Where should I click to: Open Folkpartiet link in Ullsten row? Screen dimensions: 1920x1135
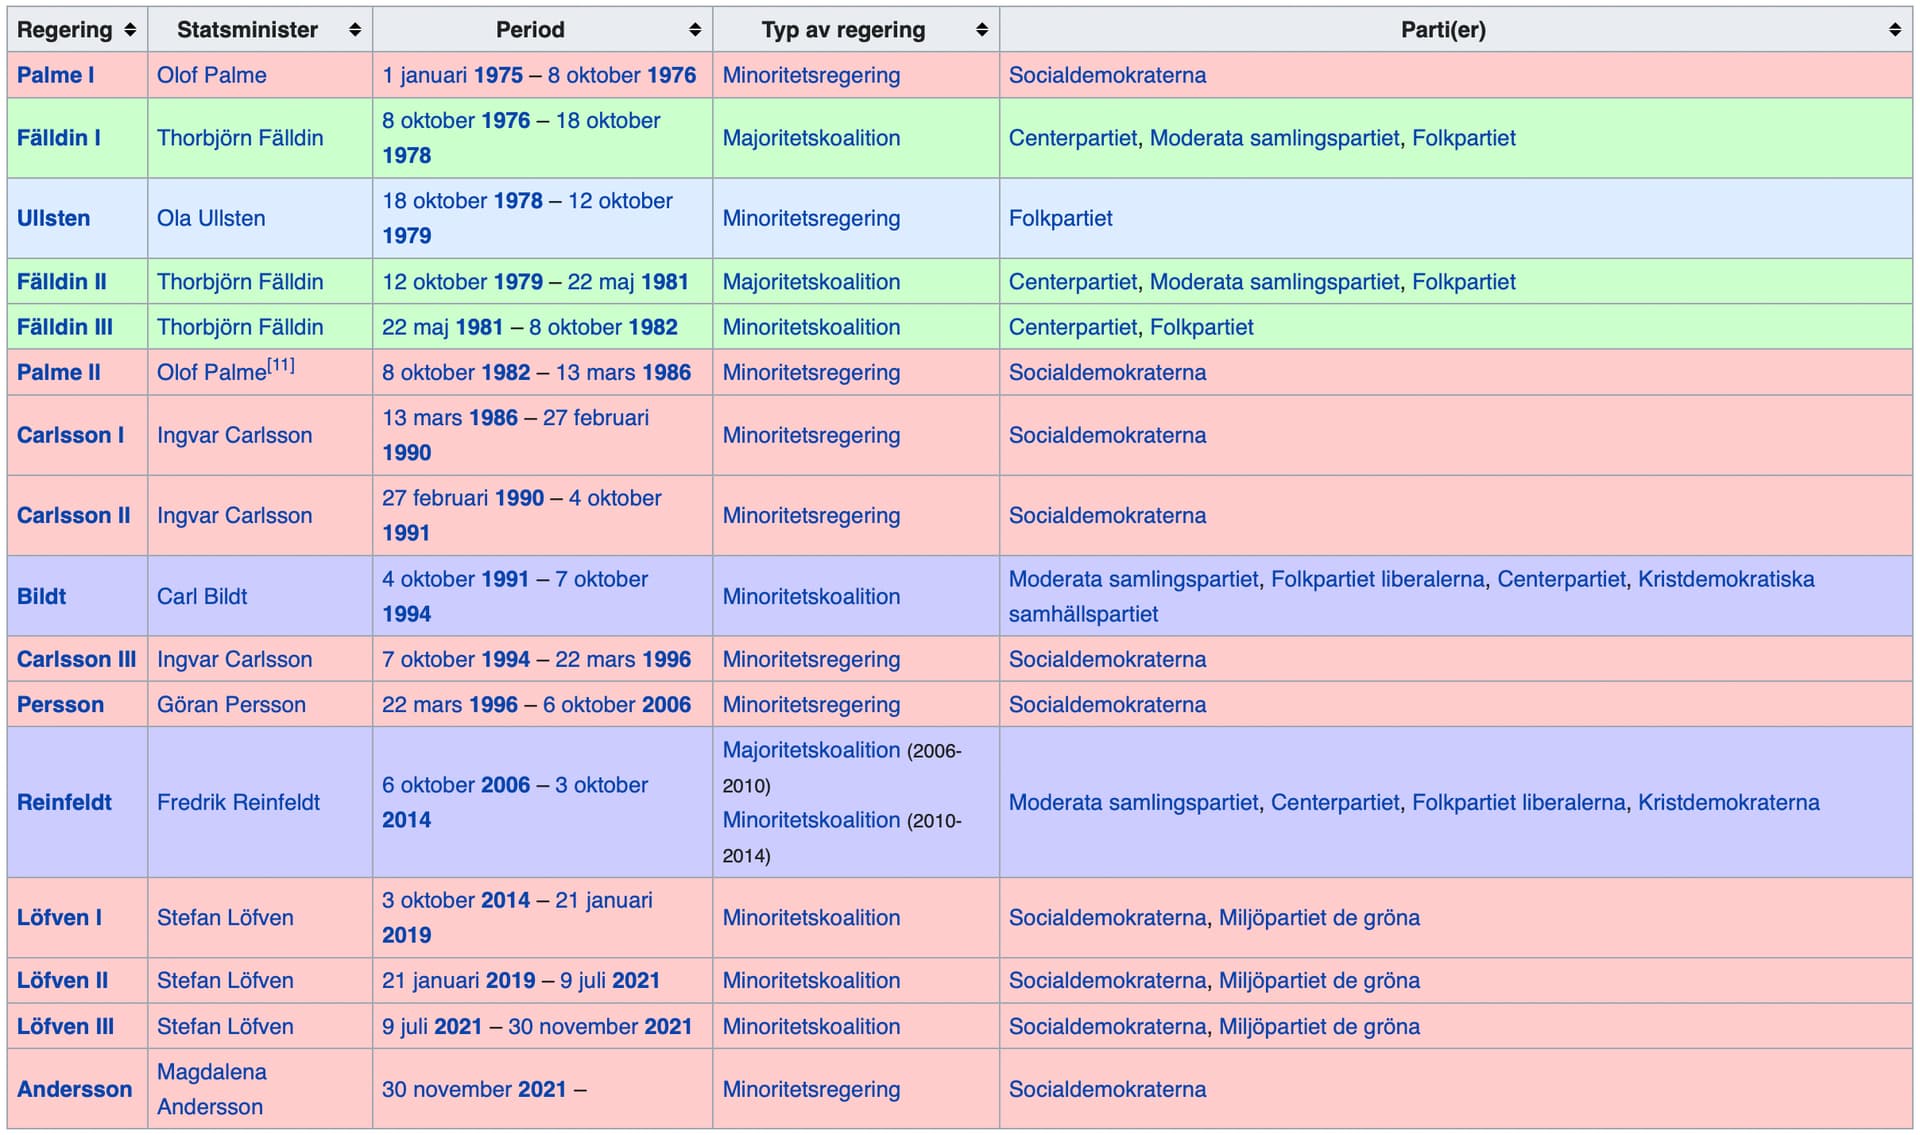1060,218
